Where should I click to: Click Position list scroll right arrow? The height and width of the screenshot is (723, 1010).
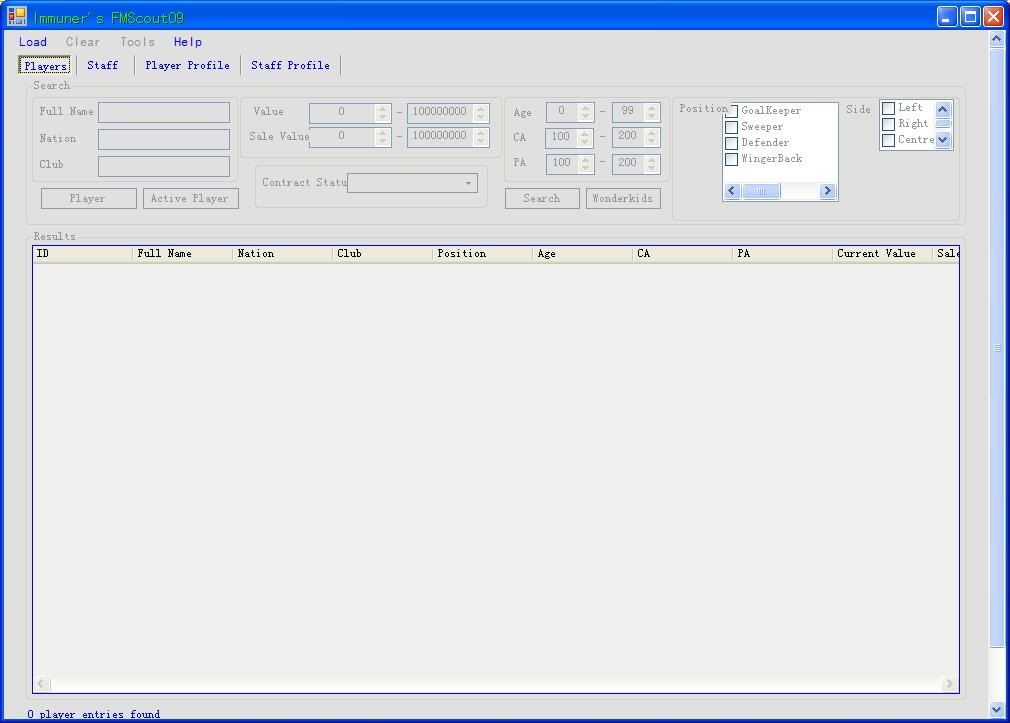[x=828, y=191]
